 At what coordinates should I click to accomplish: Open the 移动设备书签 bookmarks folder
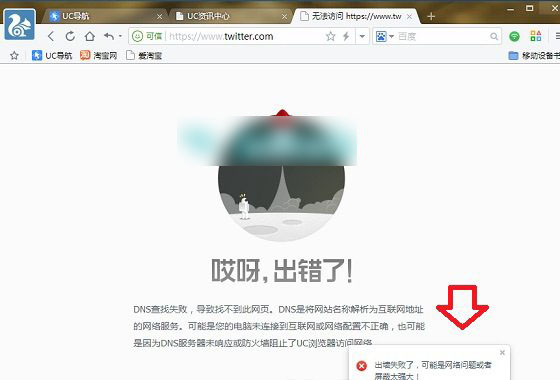[534, 55]
